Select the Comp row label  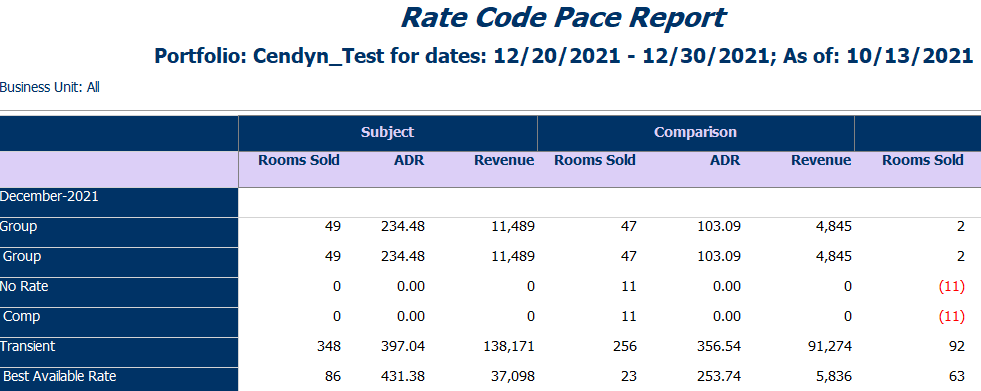pyautogui.click(x=22, y=316)
